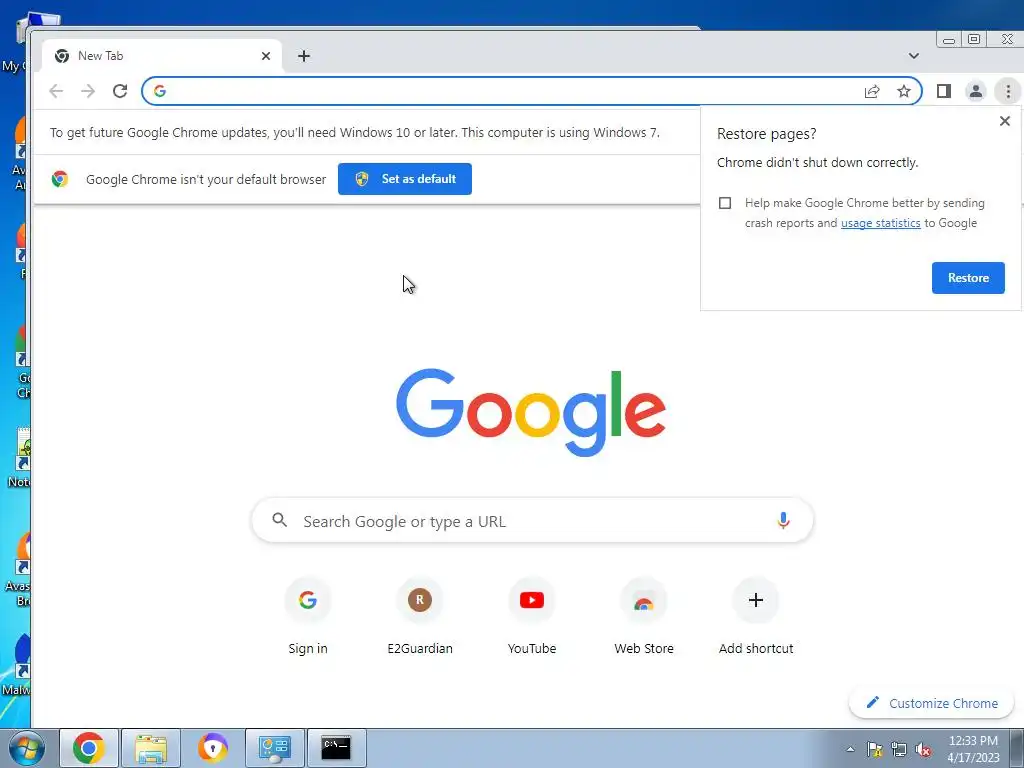Open the Sign in shortcut

coord(308,618)
